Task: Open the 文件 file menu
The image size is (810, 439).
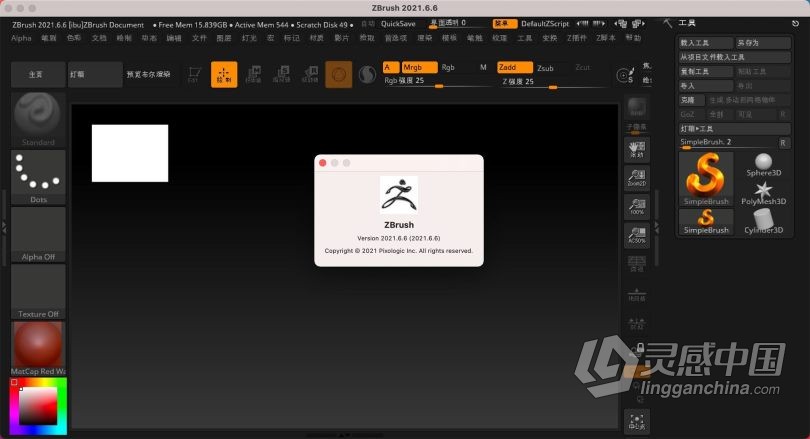Action: point(199,38)
